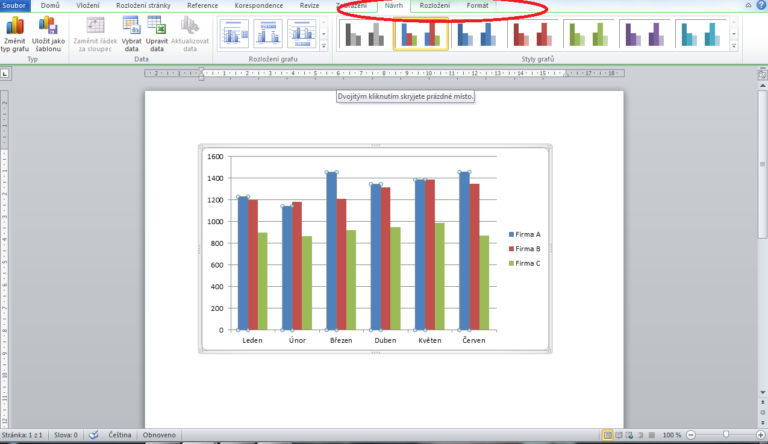The image size is (768, 444).
Task: Apply the all-blue chart style
Action: 475,35
